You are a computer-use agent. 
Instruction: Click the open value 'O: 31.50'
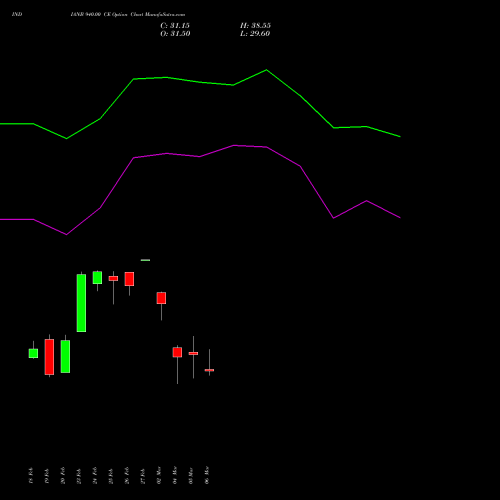pos(175,34)
